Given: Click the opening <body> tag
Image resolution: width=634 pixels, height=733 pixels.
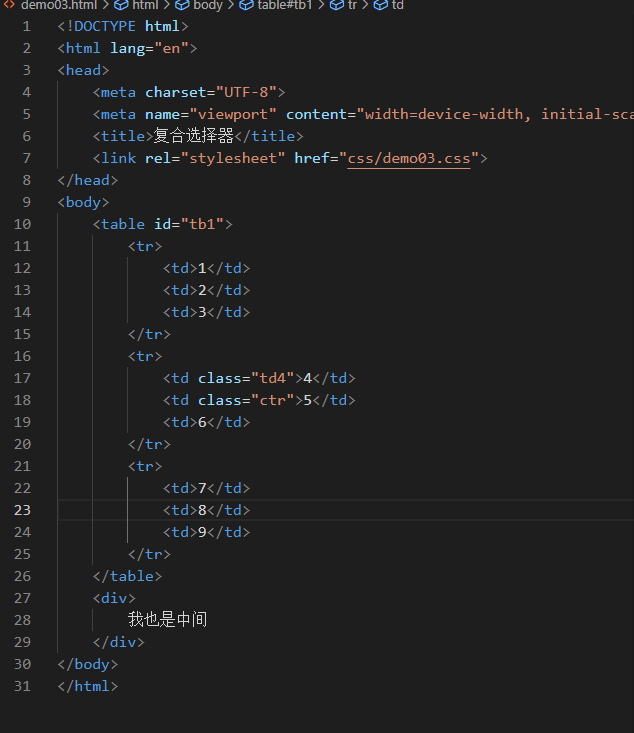Looking at the screenshot, I should coord(83,202).
